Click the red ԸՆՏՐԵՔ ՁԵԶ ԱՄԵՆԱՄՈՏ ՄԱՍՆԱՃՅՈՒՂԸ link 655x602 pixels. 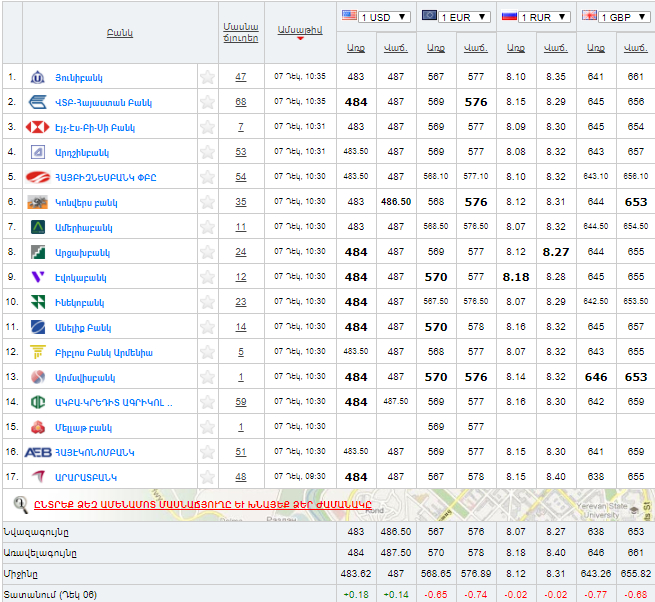[203, 504]
